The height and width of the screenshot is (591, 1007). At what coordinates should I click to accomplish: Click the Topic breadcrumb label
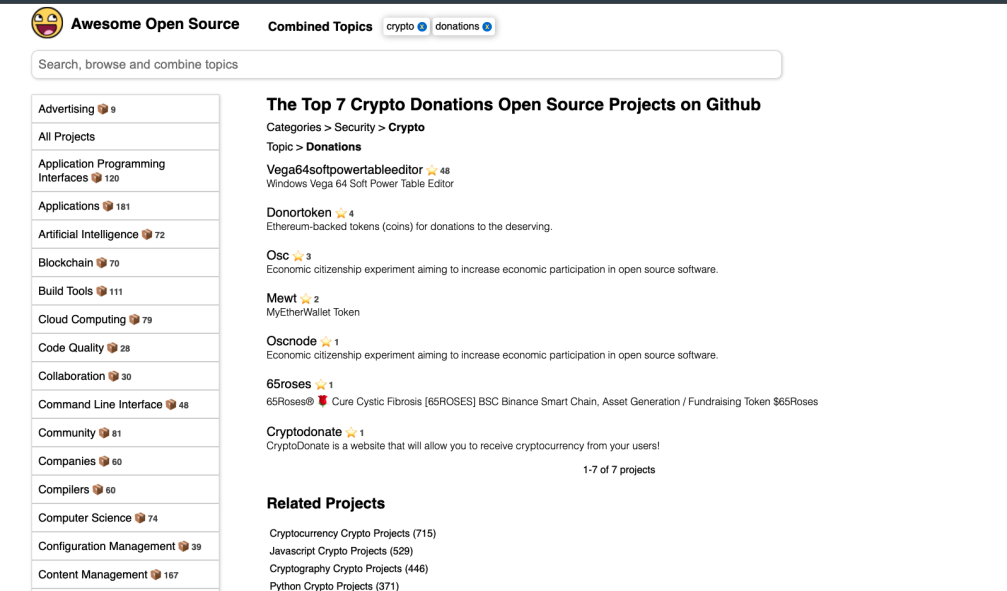(x=279, y=146)
